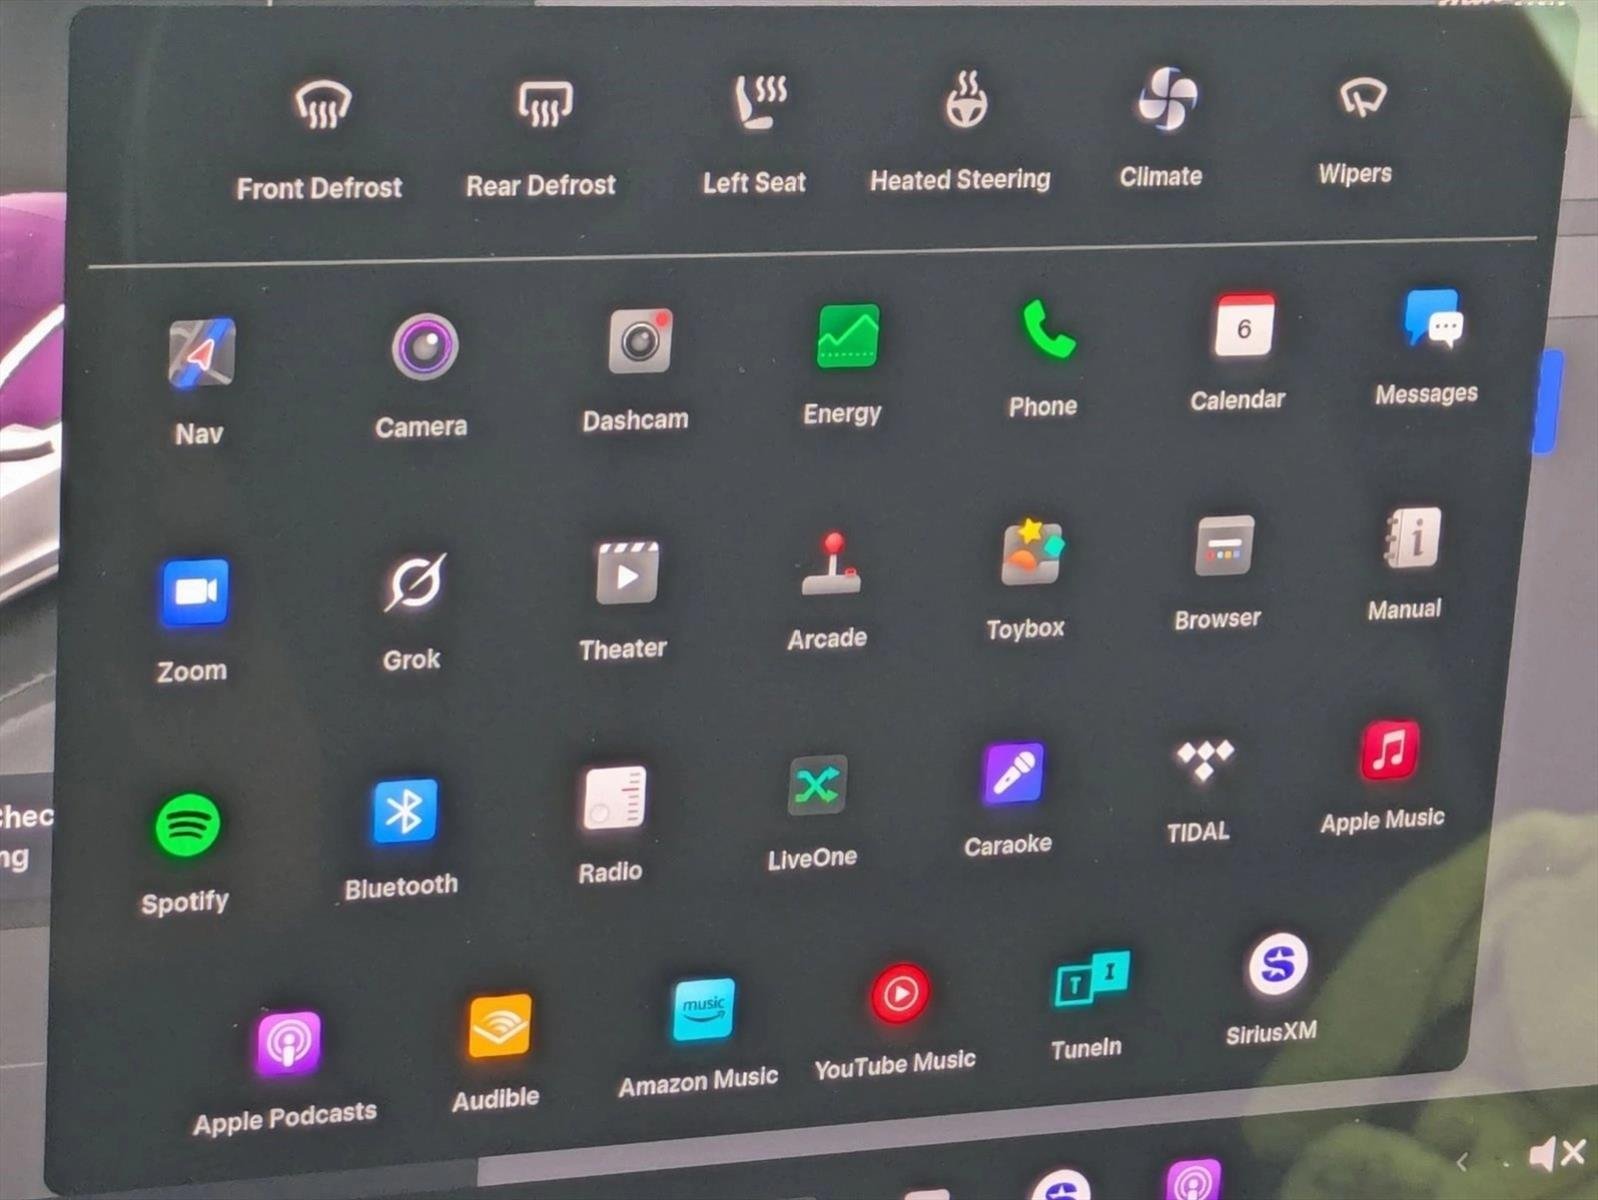This screenshot has height=1200, width=1598.
Task: Open the TIDAL music app
Action: coord(1204,761)
